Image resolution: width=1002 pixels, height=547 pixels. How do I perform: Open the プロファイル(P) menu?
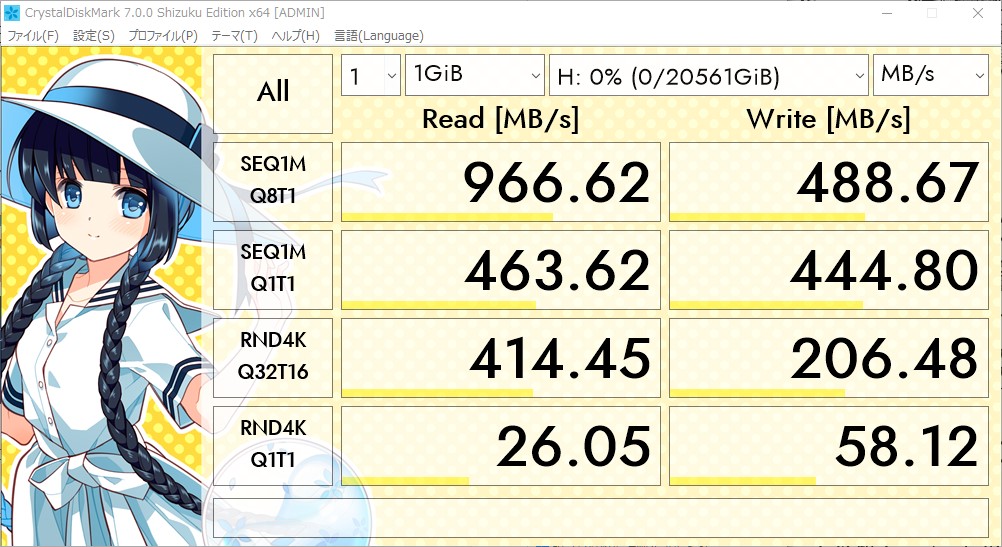point(163,36)
